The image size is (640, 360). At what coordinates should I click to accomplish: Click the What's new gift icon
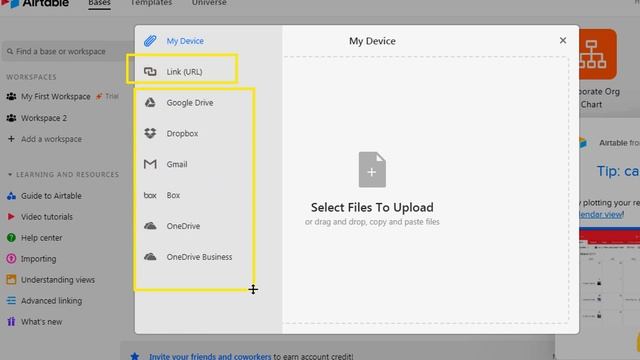[11, 322]
